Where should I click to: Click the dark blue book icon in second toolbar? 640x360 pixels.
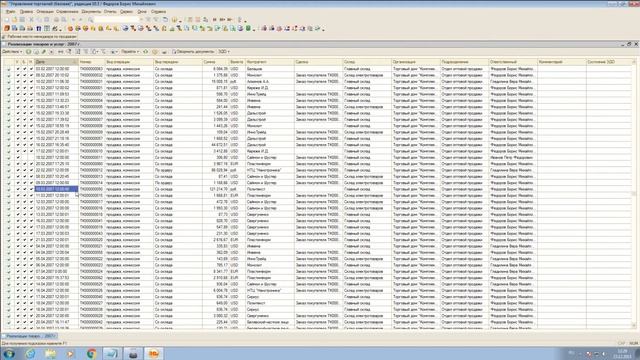(x=39, y=29)
